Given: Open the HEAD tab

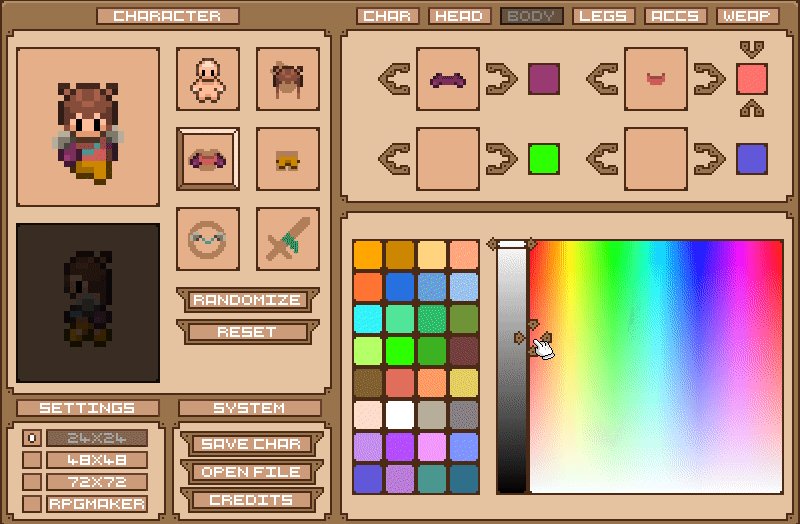Looking at the screenshot, I should (460, 16).
